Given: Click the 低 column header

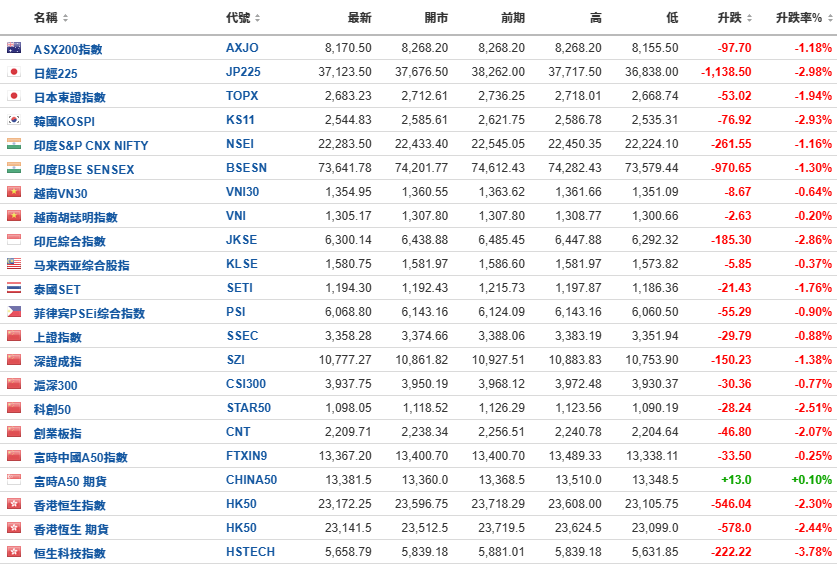Looking at the screenshot, I should (x=673, y=18).
